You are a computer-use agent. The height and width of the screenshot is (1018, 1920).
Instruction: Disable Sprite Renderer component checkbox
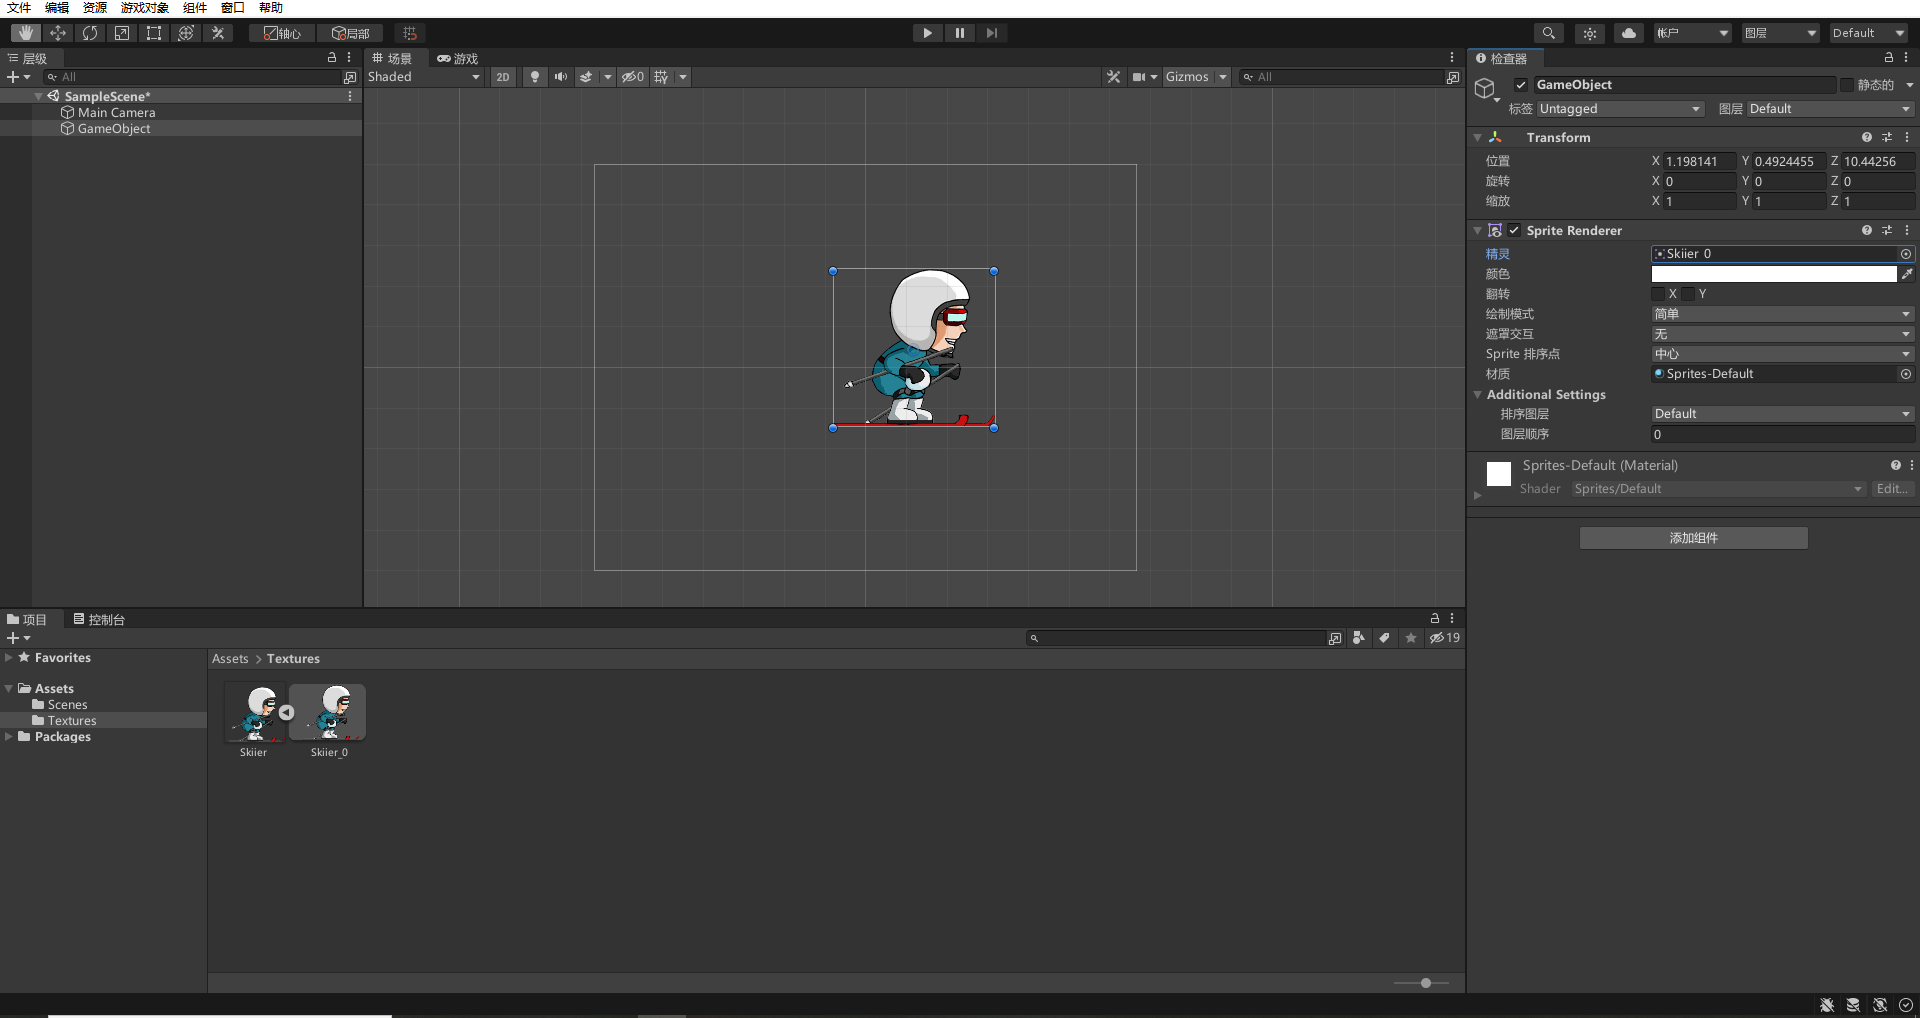(x=1514, y=231)
